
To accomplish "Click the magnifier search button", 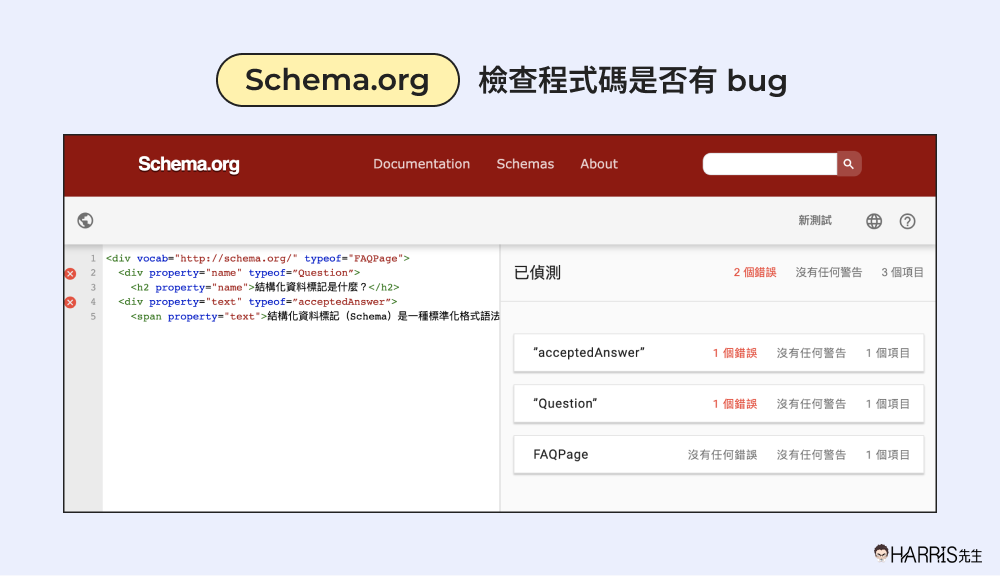I will (x=849, y=164).
